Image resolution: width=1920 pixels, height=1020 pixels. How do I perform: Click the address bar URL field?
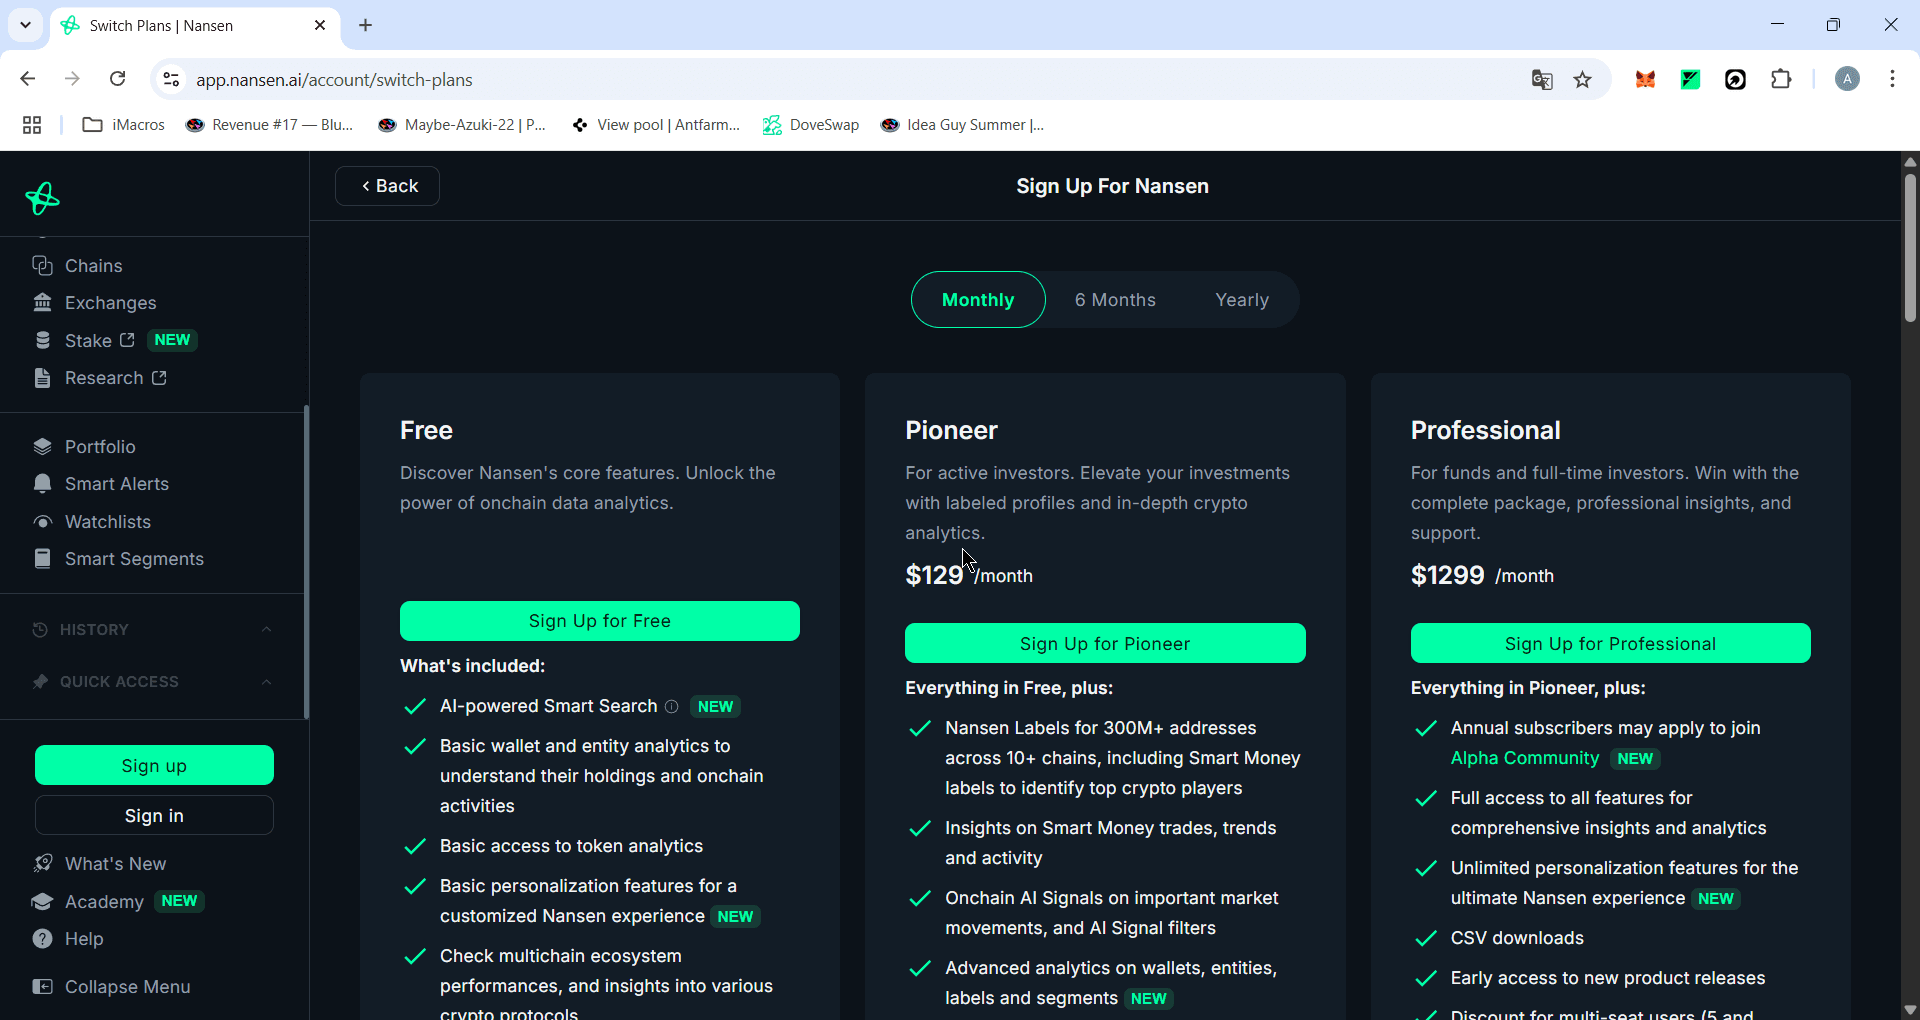pyautogui.click(x=850, y=80)
